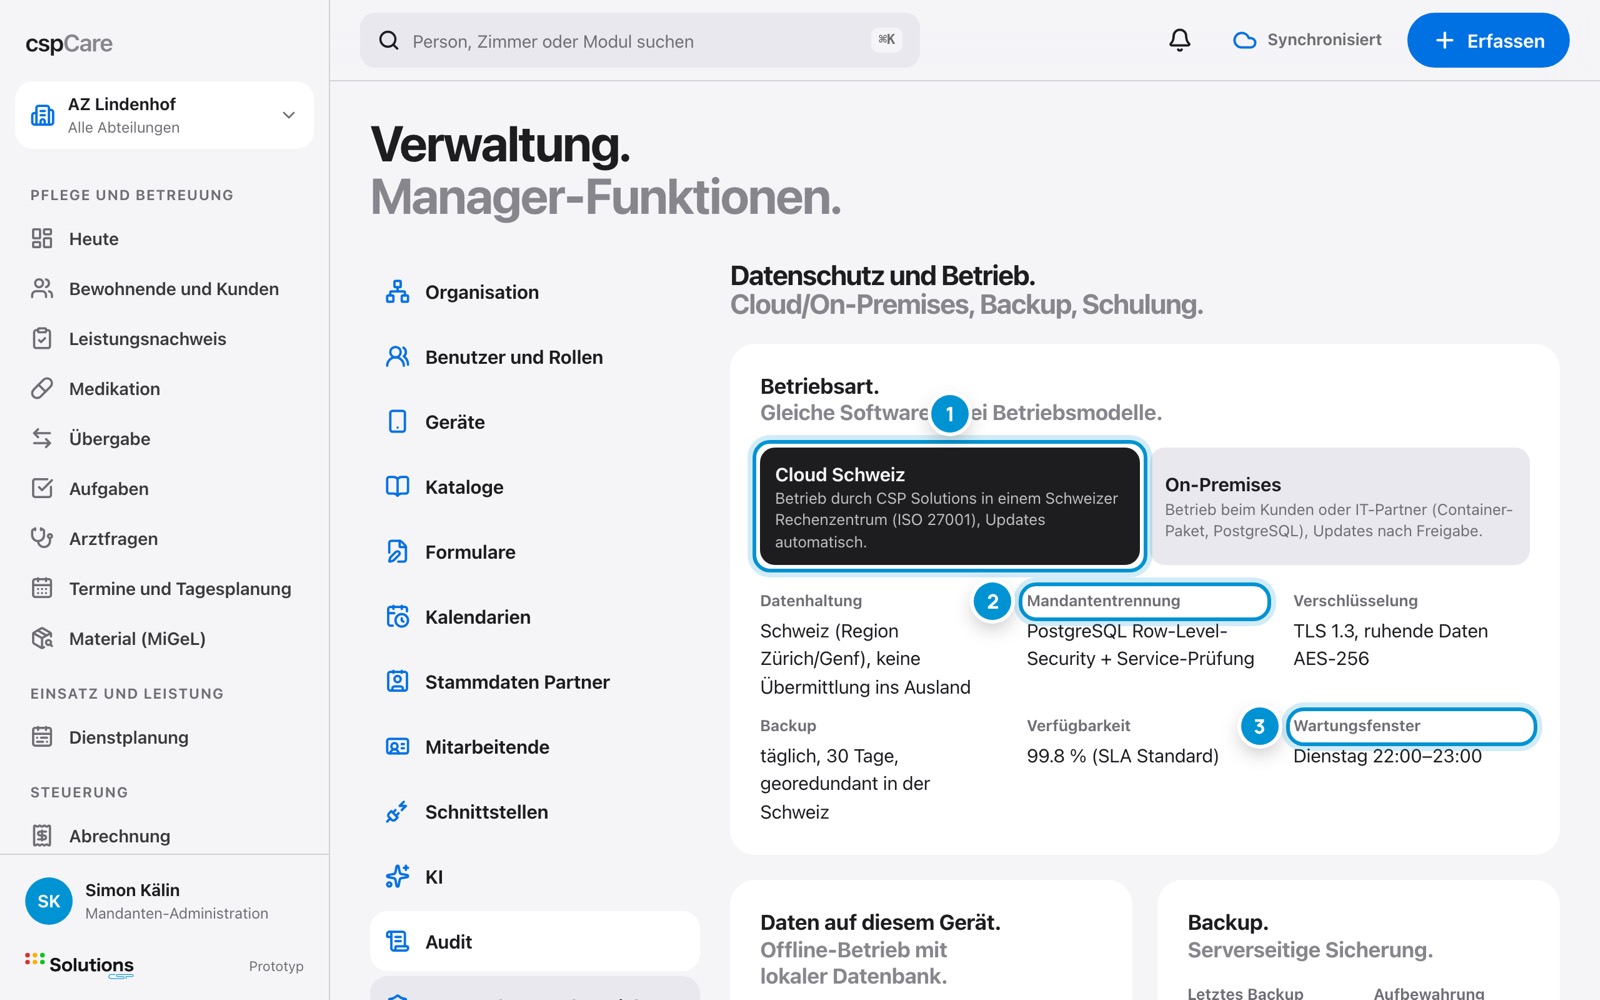Click the Geräte tablet icon
The height and width of the screenshot is (1000, 1600).
tap(397, 422)
